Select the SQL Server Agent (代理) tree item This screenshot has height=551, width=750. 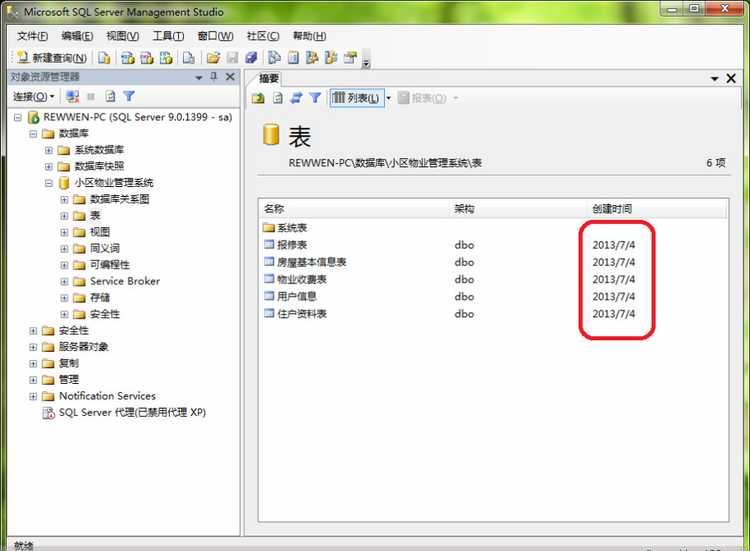132,412
